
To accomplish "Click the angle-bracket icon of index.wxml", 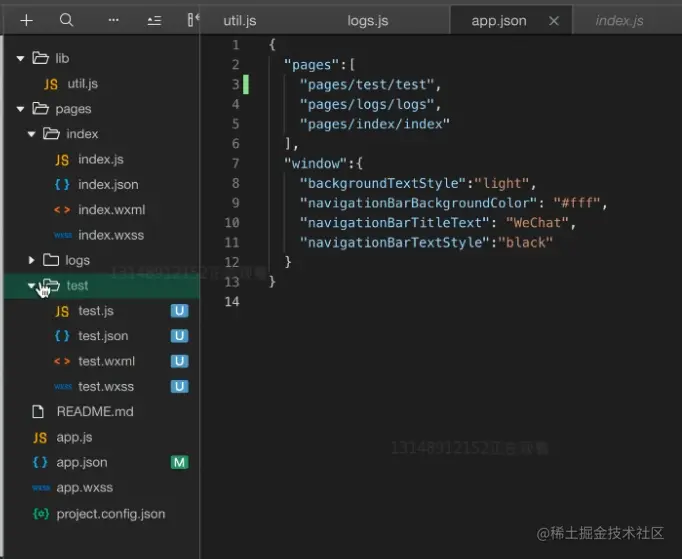I will click(x=62, y=210).
